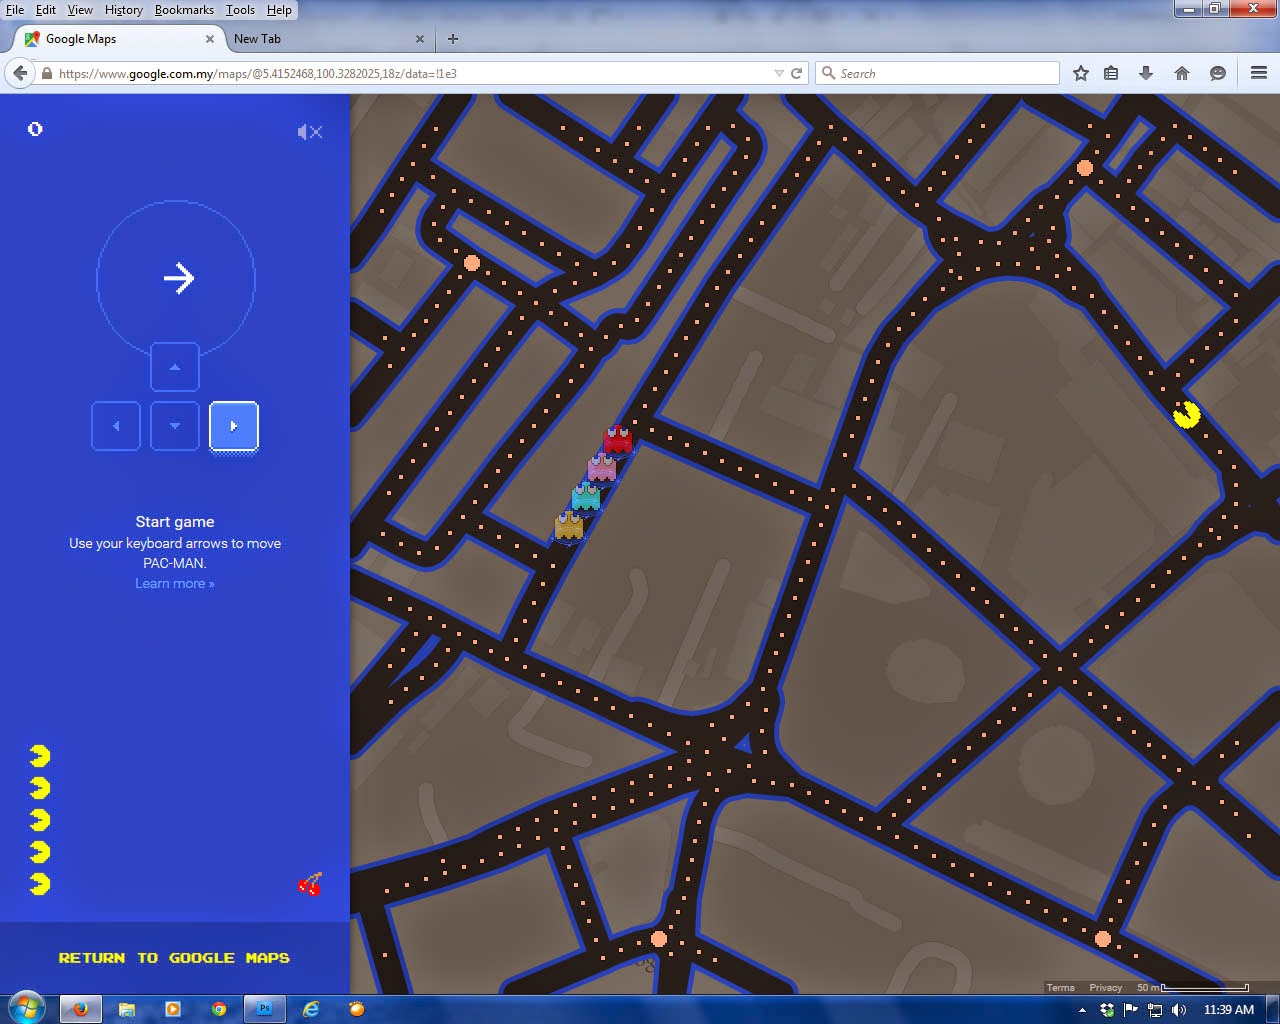1280x1024 pixels.
Task: Click the power pellet near map top right
Action: [1085, 168]
